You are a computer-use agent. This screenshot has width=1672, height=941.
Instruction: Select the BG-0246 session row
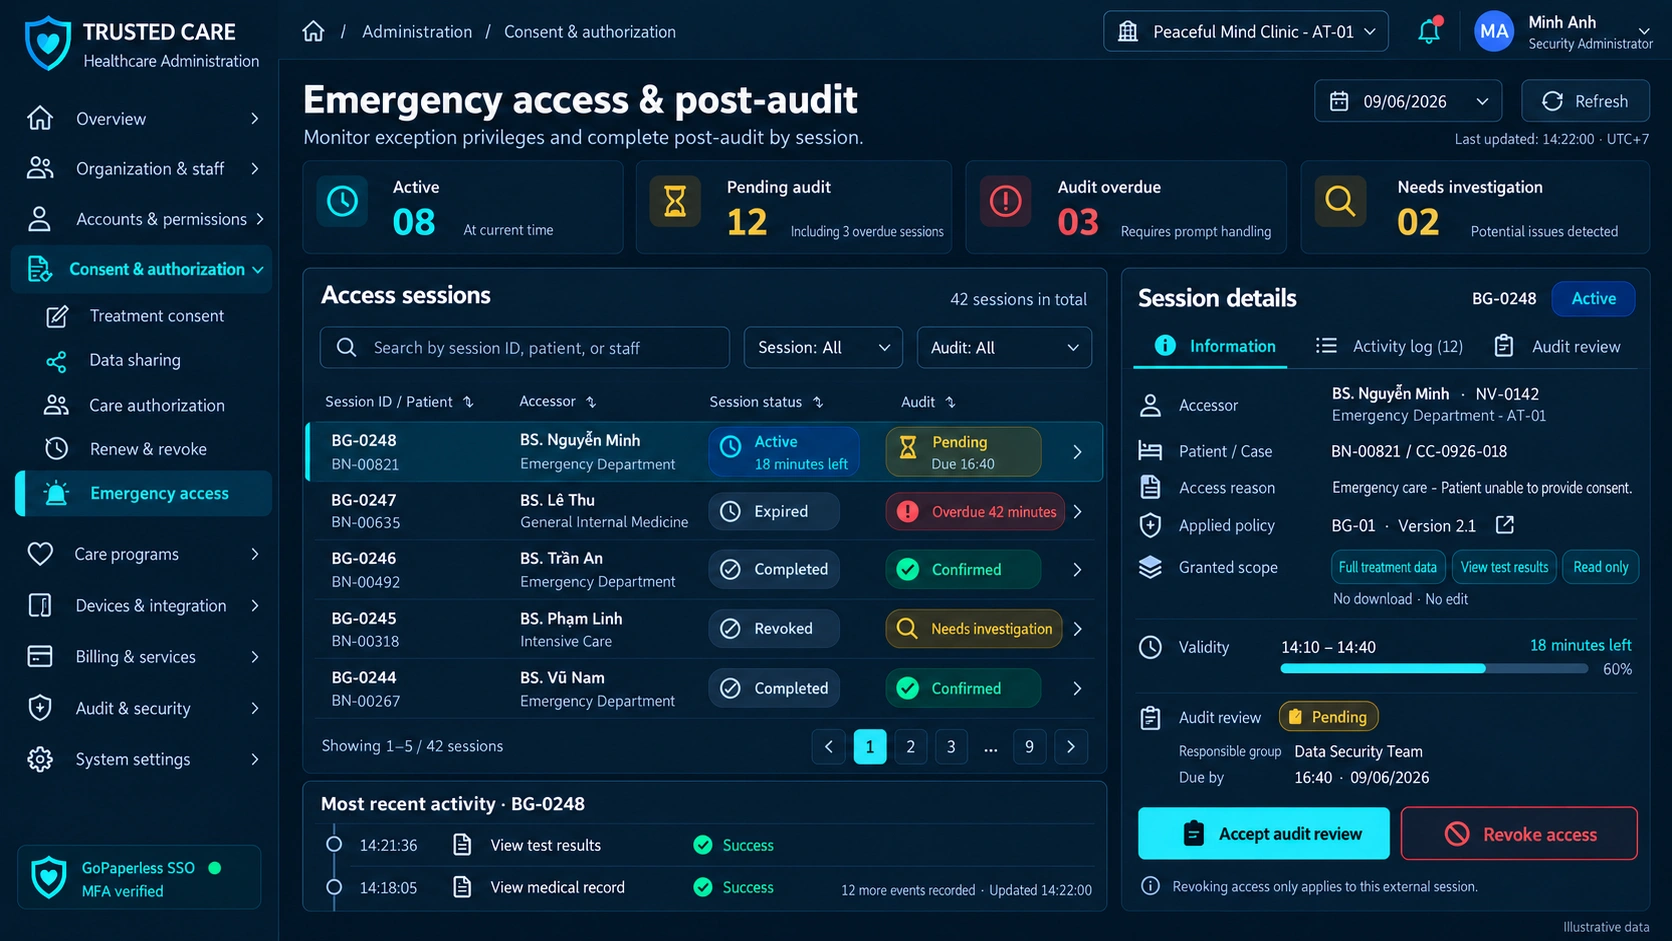tap(704, 569)
